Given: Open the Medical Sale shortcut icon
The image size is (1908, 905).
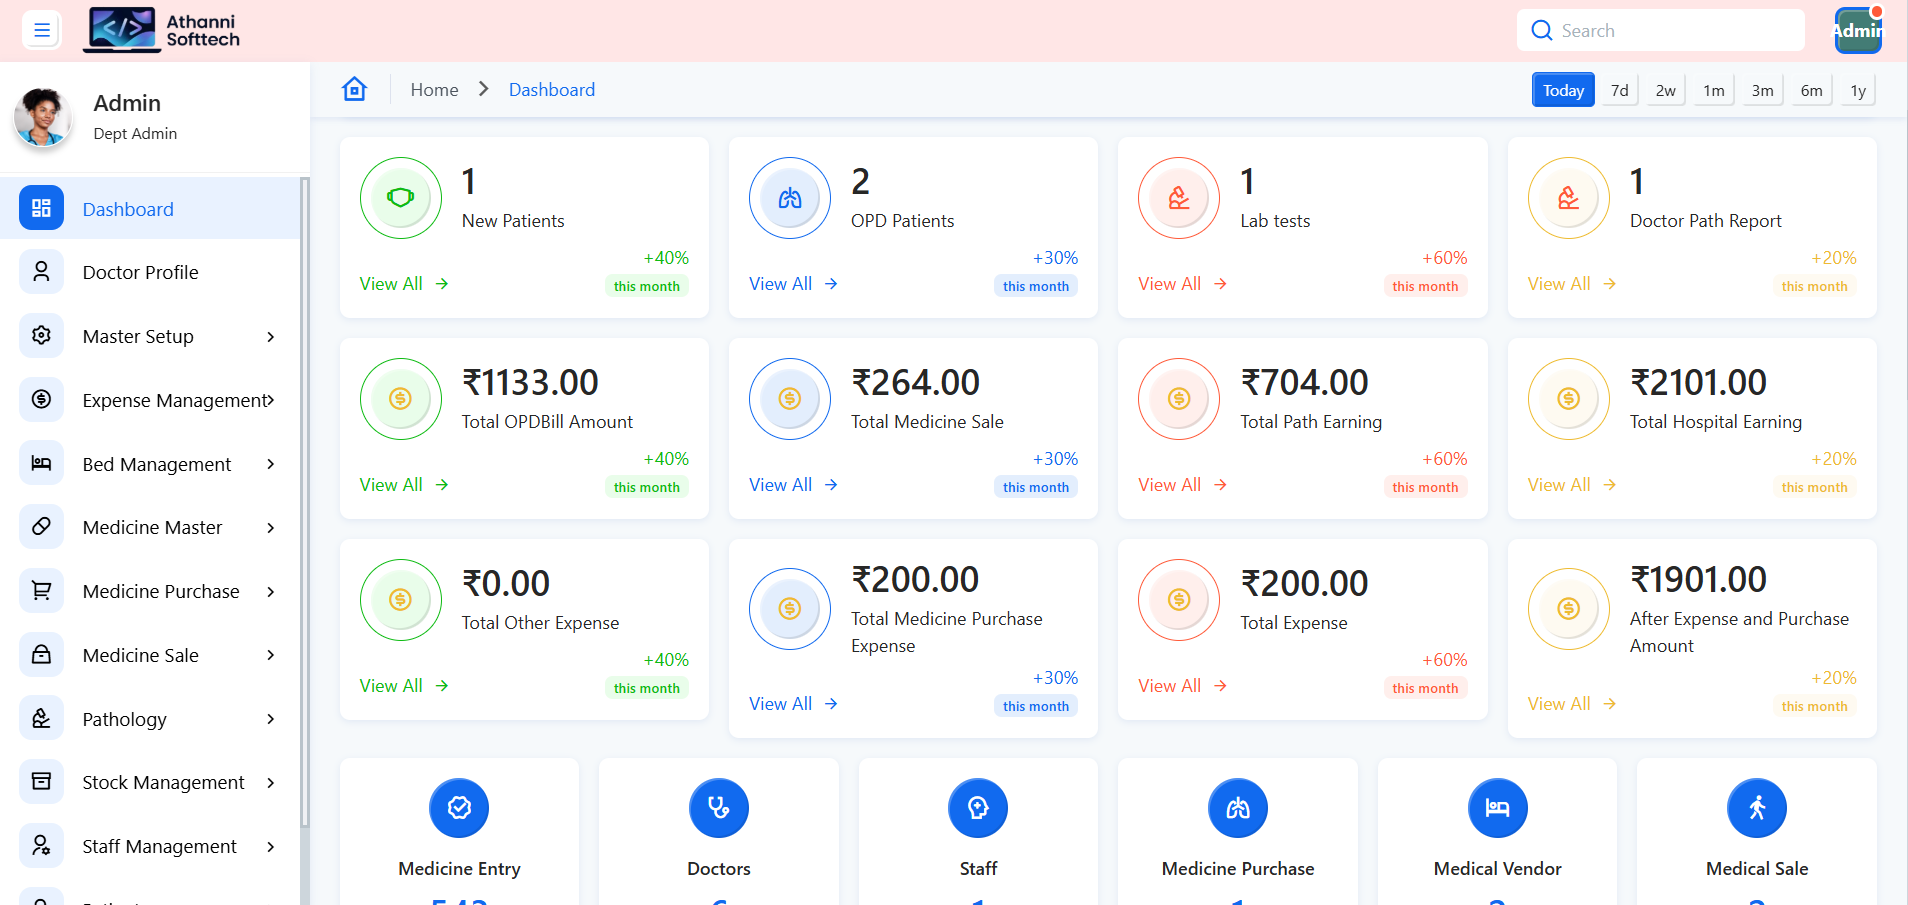Looking at the screenshot, I should point(1756,808).
